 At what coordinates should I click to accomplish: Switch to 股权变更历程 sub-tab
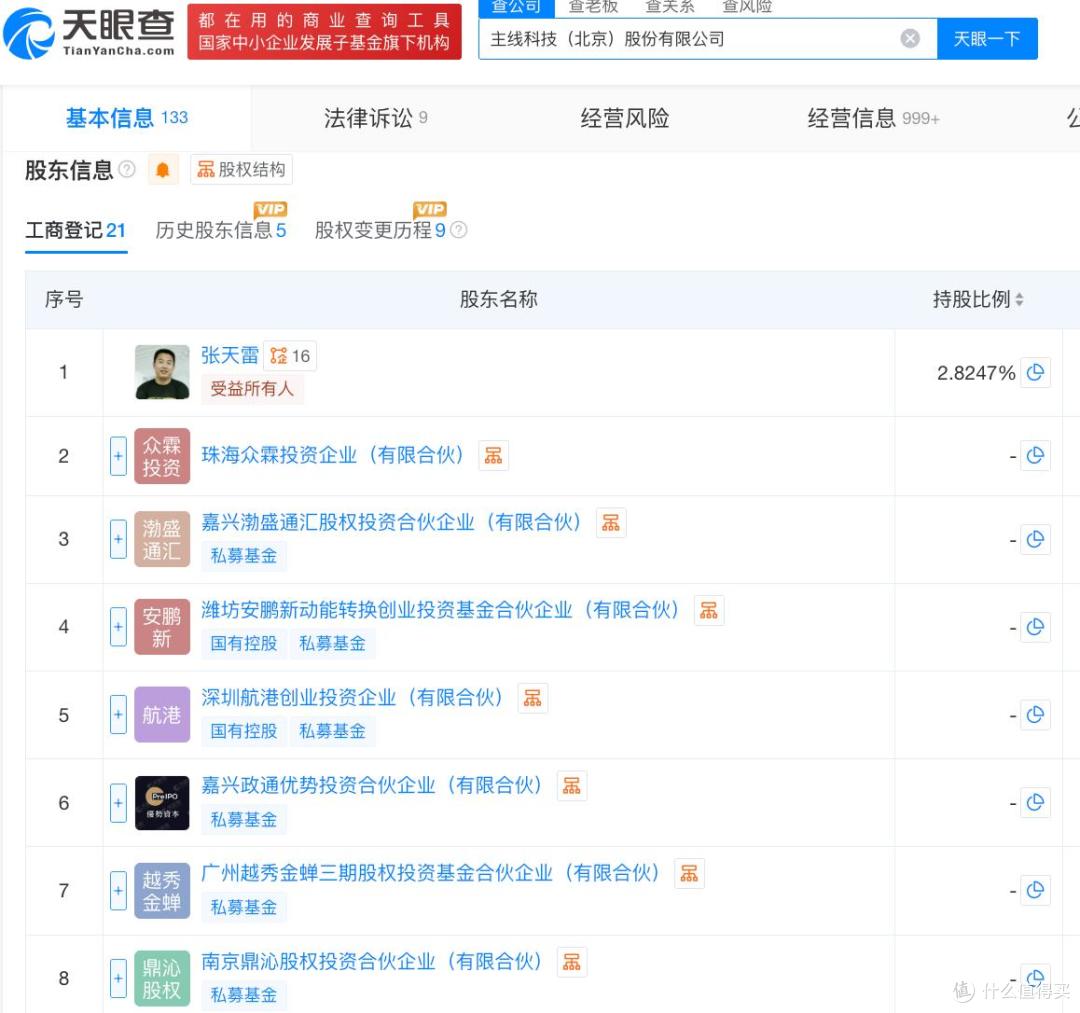[380, 230]
